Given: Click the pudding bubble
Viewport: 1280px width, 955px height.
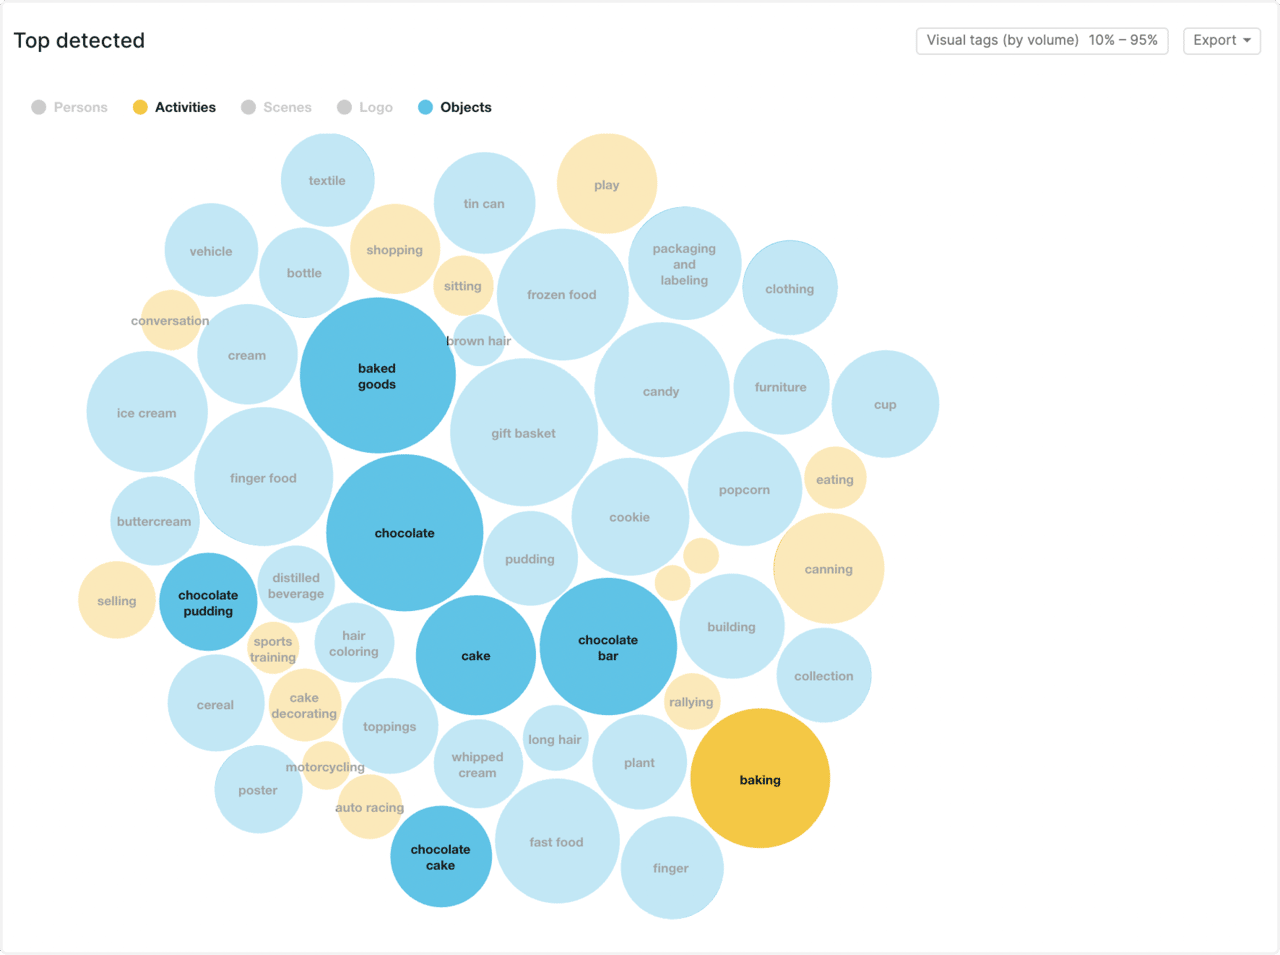Looking at the screenshot, I should click(x=530, y=558).
